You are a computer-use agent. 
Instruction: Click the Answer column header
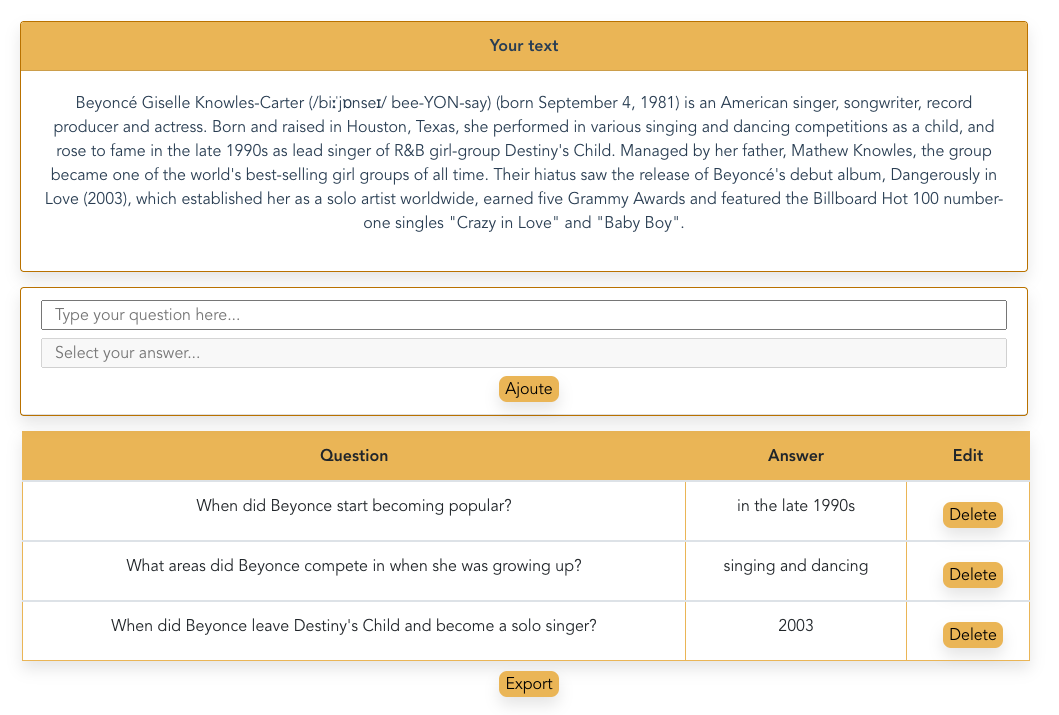point(796,456)
